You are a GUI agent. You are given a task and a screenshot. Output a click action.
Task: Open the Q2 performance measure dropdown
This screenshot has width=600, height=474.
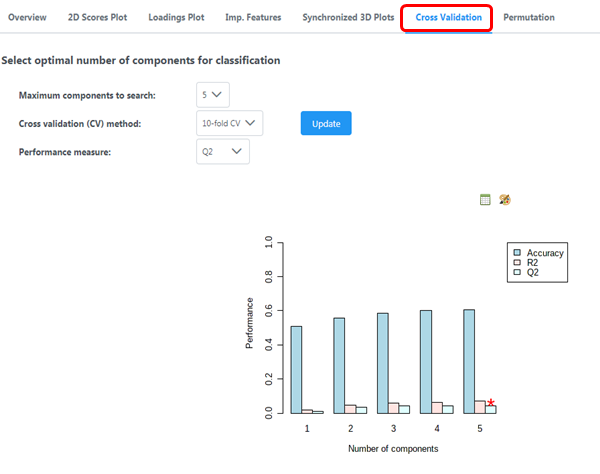(223, 151)
